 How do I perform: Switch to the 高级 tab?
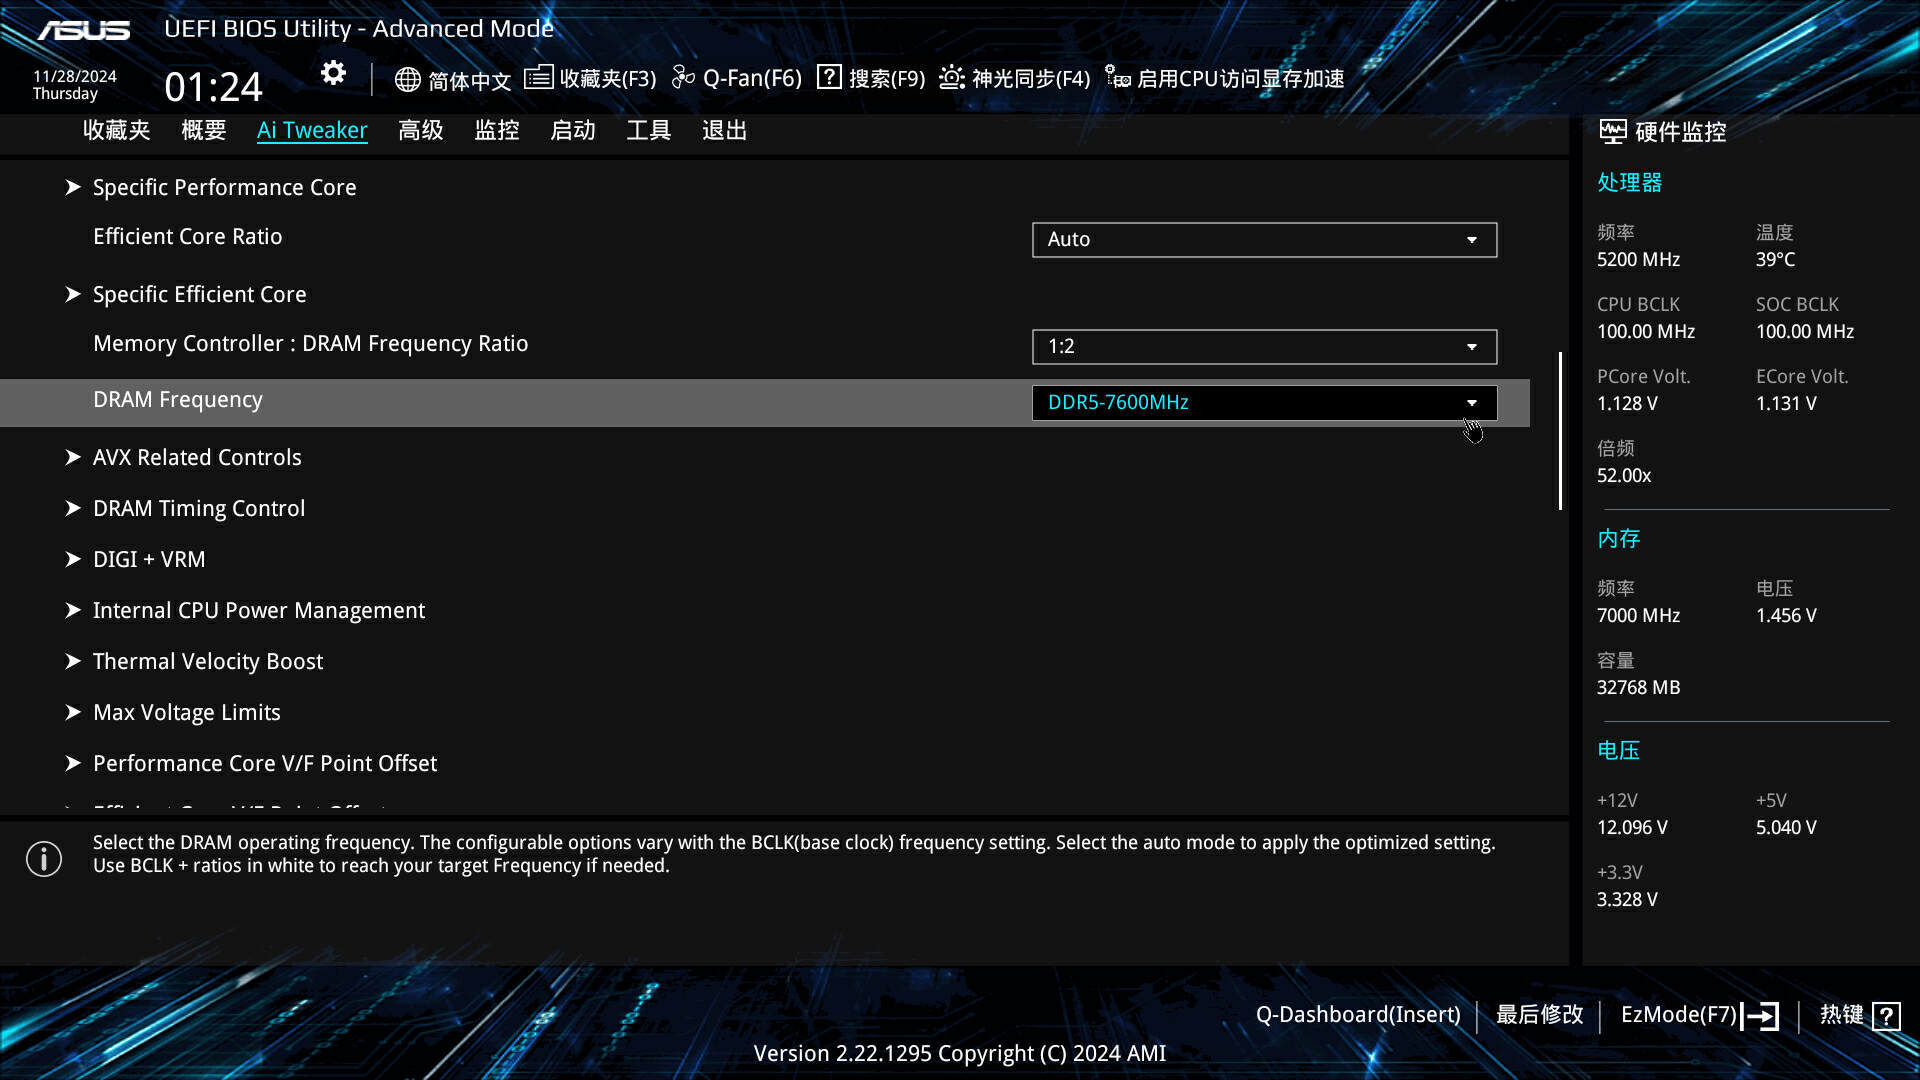421,131
